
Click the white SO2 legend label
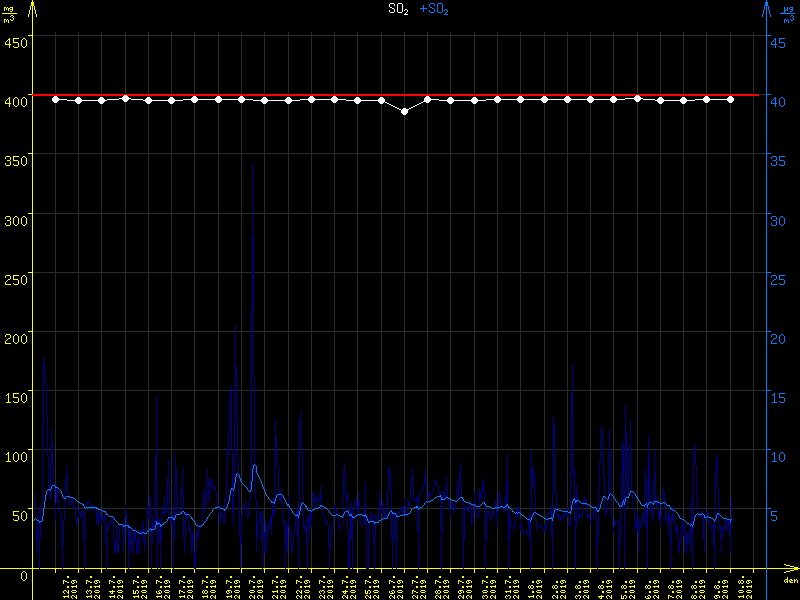pos(399,9)
